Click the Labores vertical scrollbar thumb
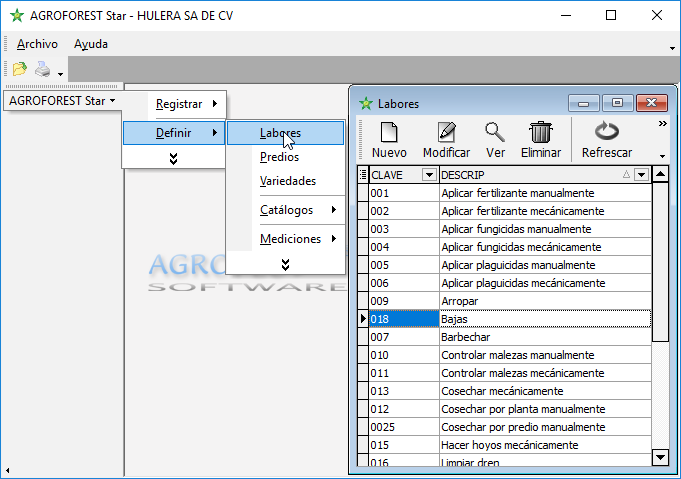 click(x=660, y=262)
